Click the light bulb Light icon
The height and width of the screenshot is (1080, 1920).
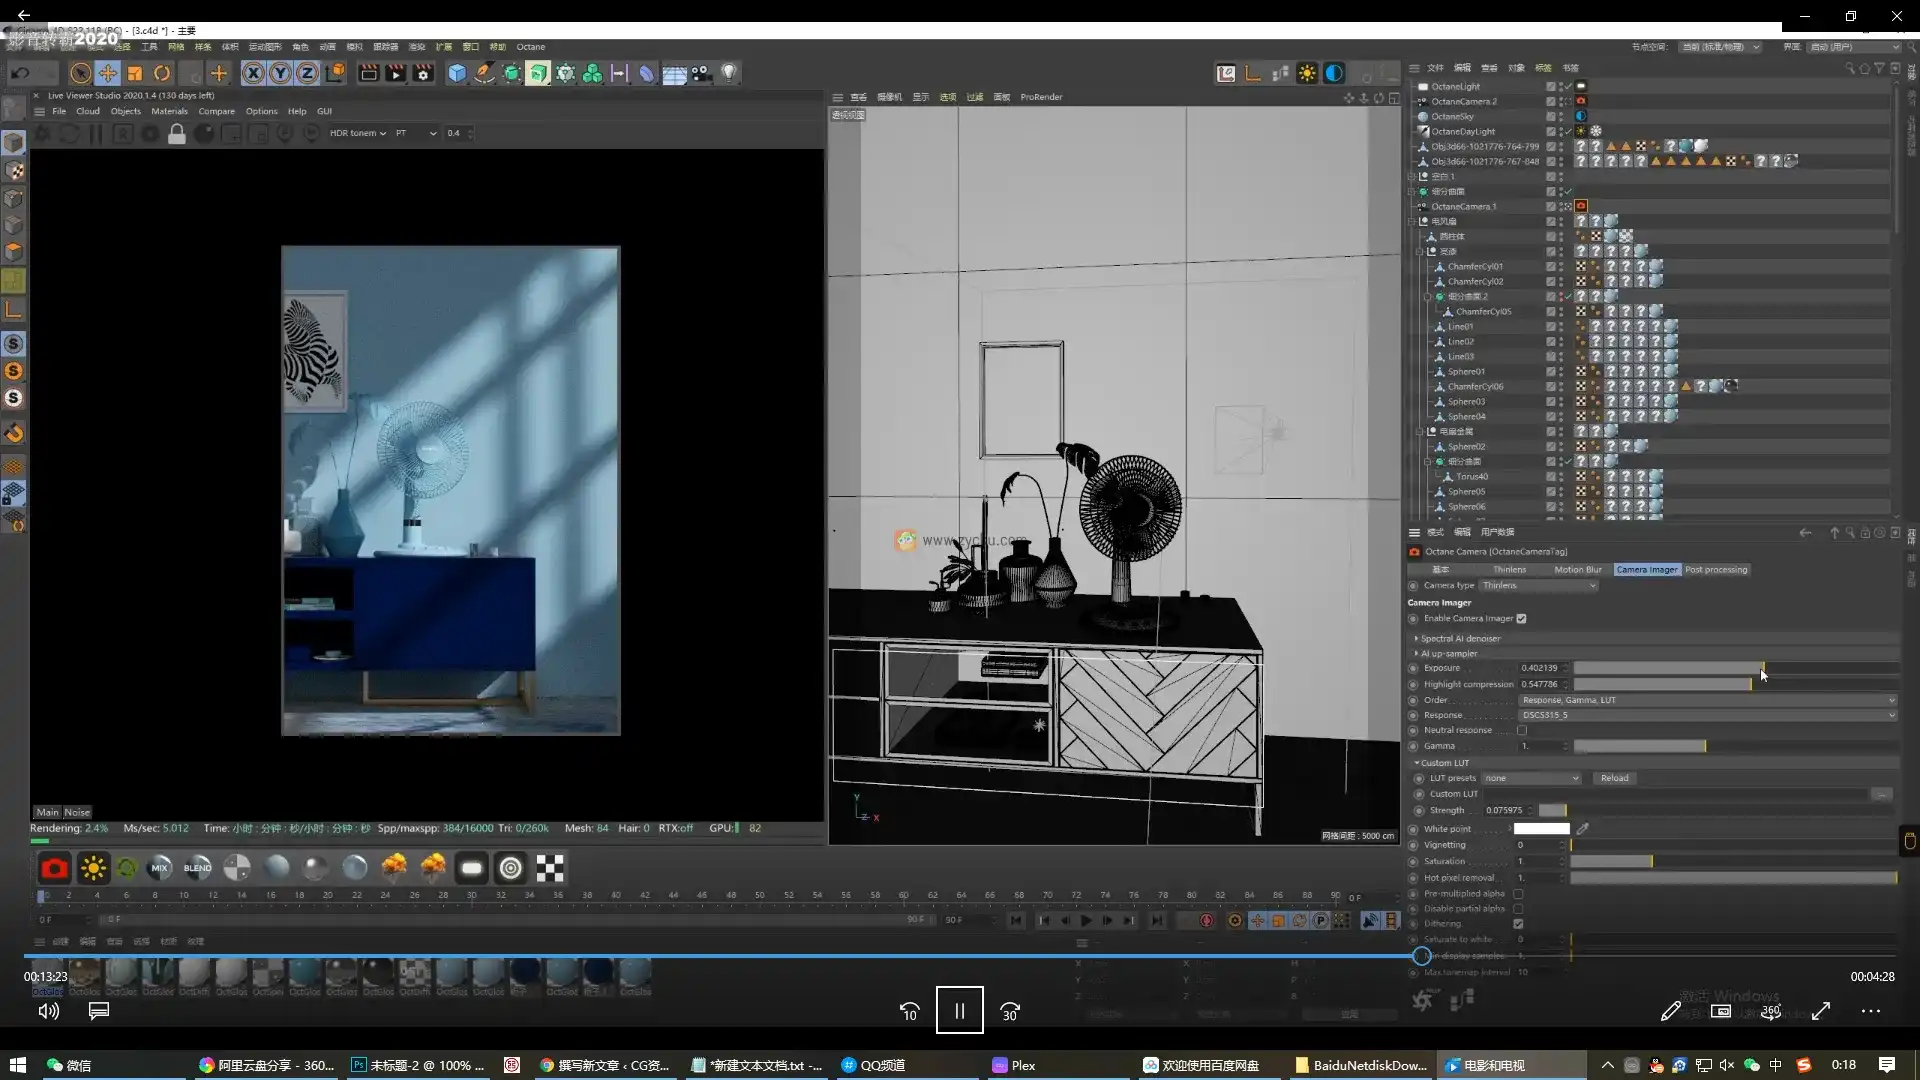pyautogui.click(x=729, y=73)
